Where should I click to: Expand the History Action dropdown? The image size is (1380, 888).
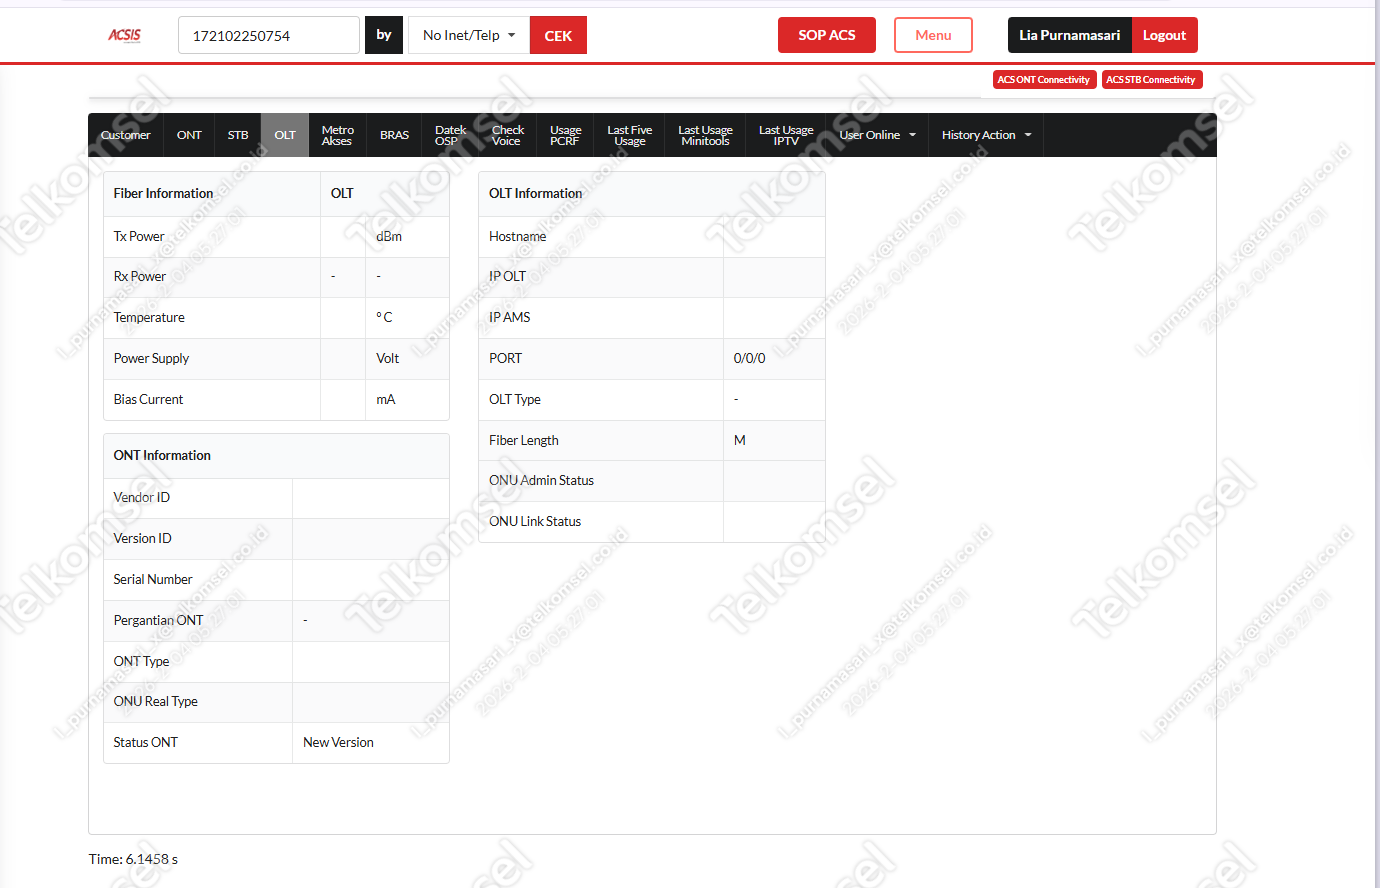986,135
